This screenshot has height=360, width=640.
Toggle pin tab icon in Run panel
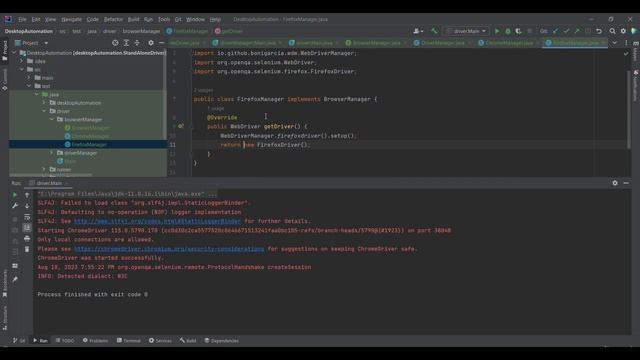(15, 280)
